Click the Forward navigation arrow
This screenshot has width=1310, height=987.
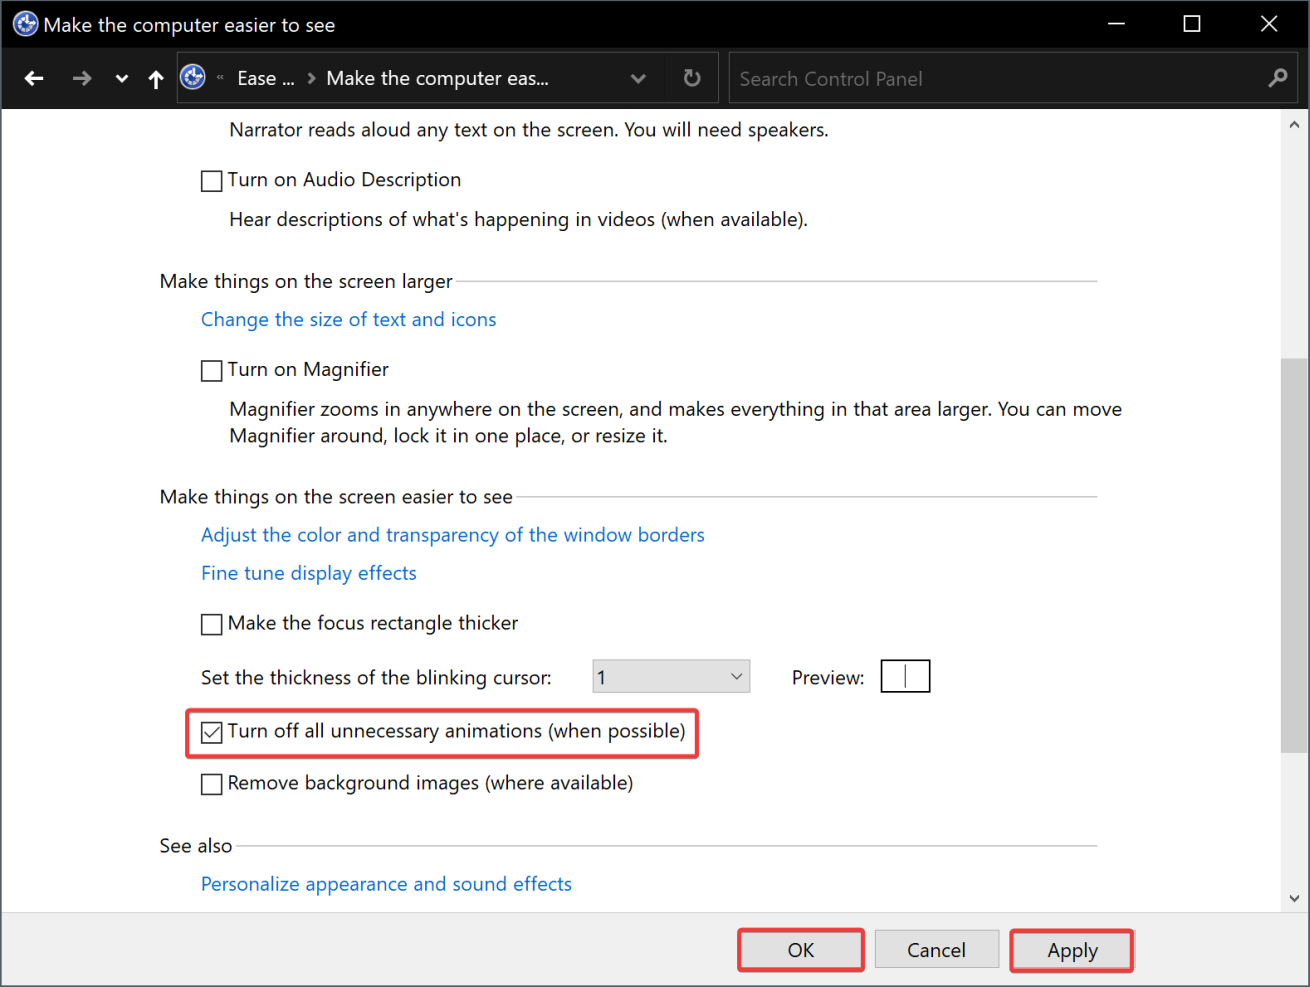coord(82,78)
